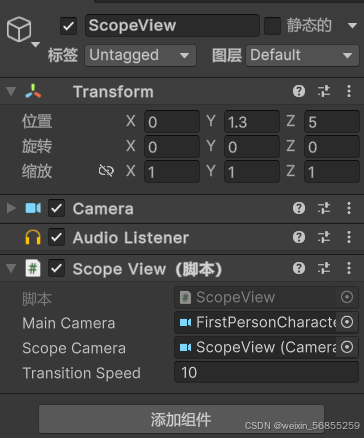Image resolution: width=364 pixels, height=438 pixels.
Task: Uncheck the Audio Listener component
Action: (56, 237)
